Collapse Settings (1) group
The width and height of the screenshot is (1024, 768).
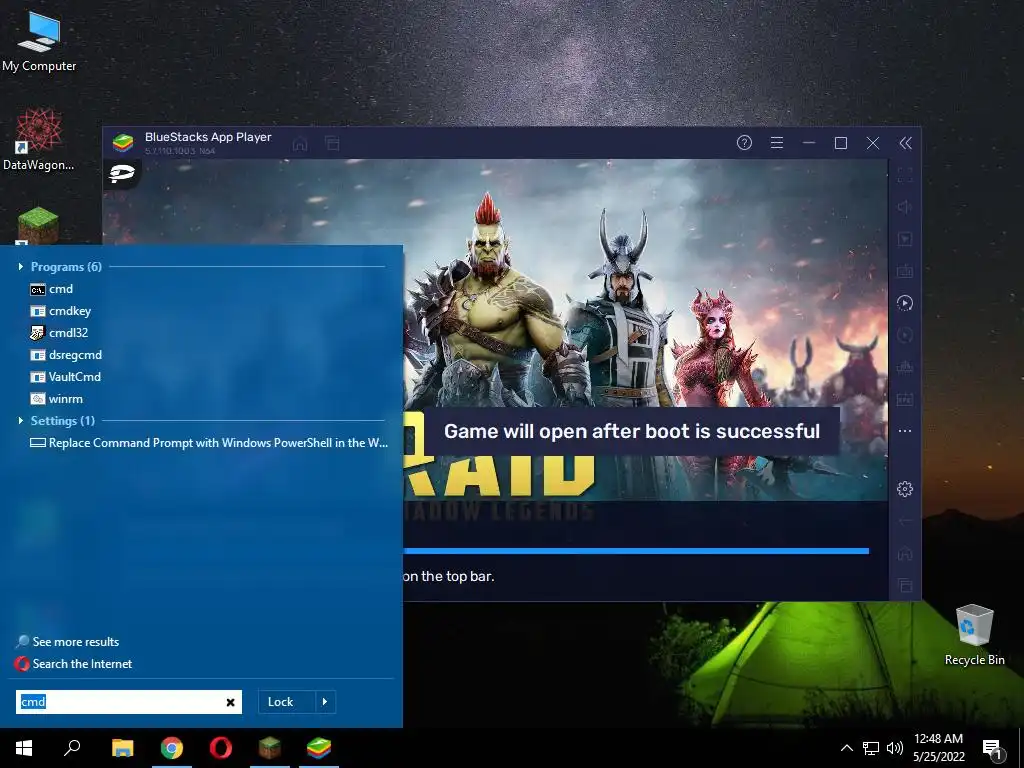coord(21,421)
